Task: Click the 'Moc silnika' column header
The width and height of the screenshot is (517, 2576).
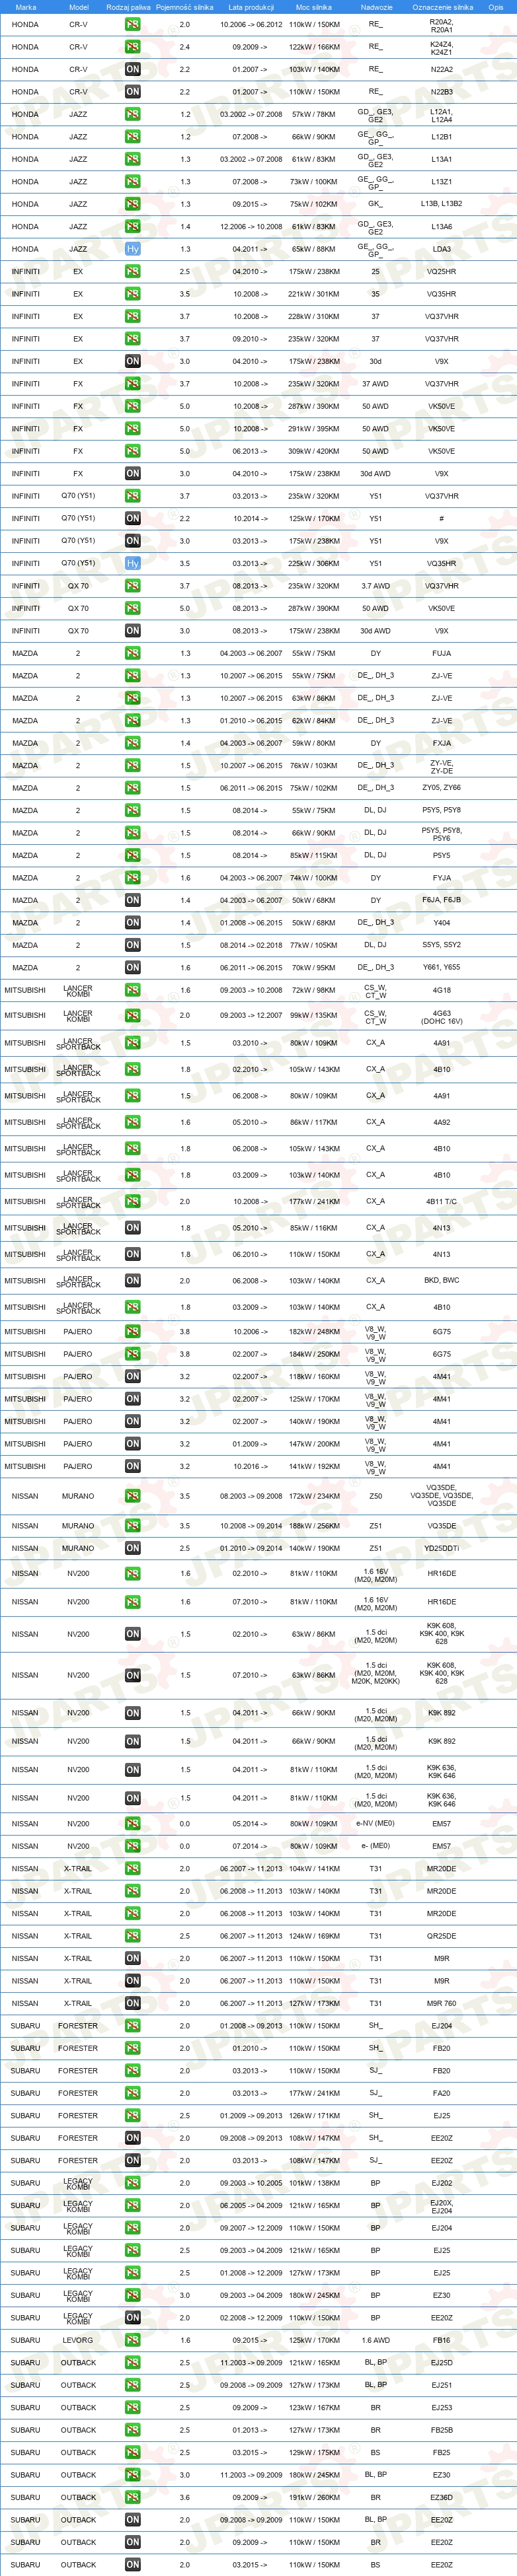Action: [314, 7]
